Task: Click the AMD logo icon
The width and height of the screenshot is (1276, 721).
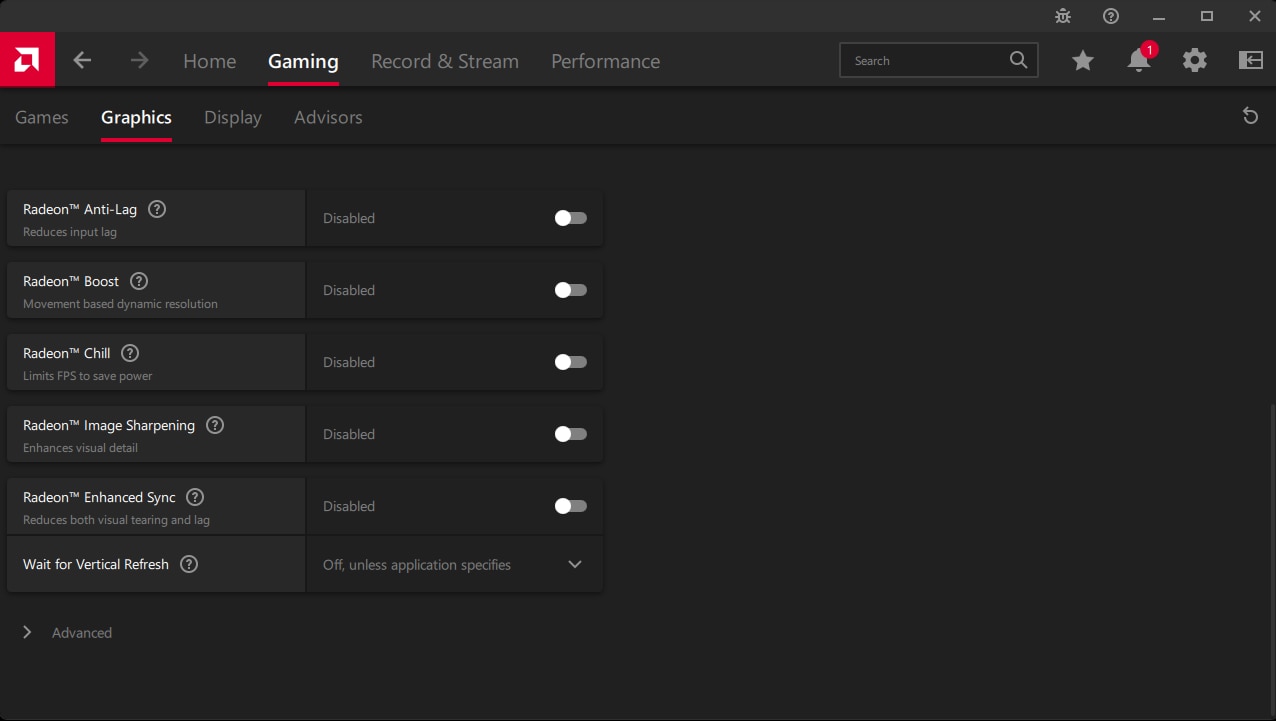Action: [x=27, y=60]
